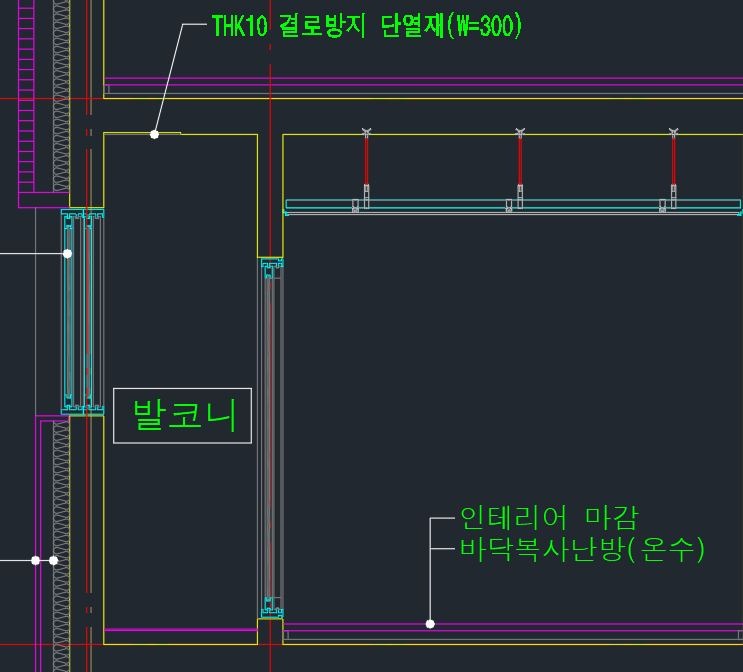Select magenta brick hatch at the top left

point(27,100)
